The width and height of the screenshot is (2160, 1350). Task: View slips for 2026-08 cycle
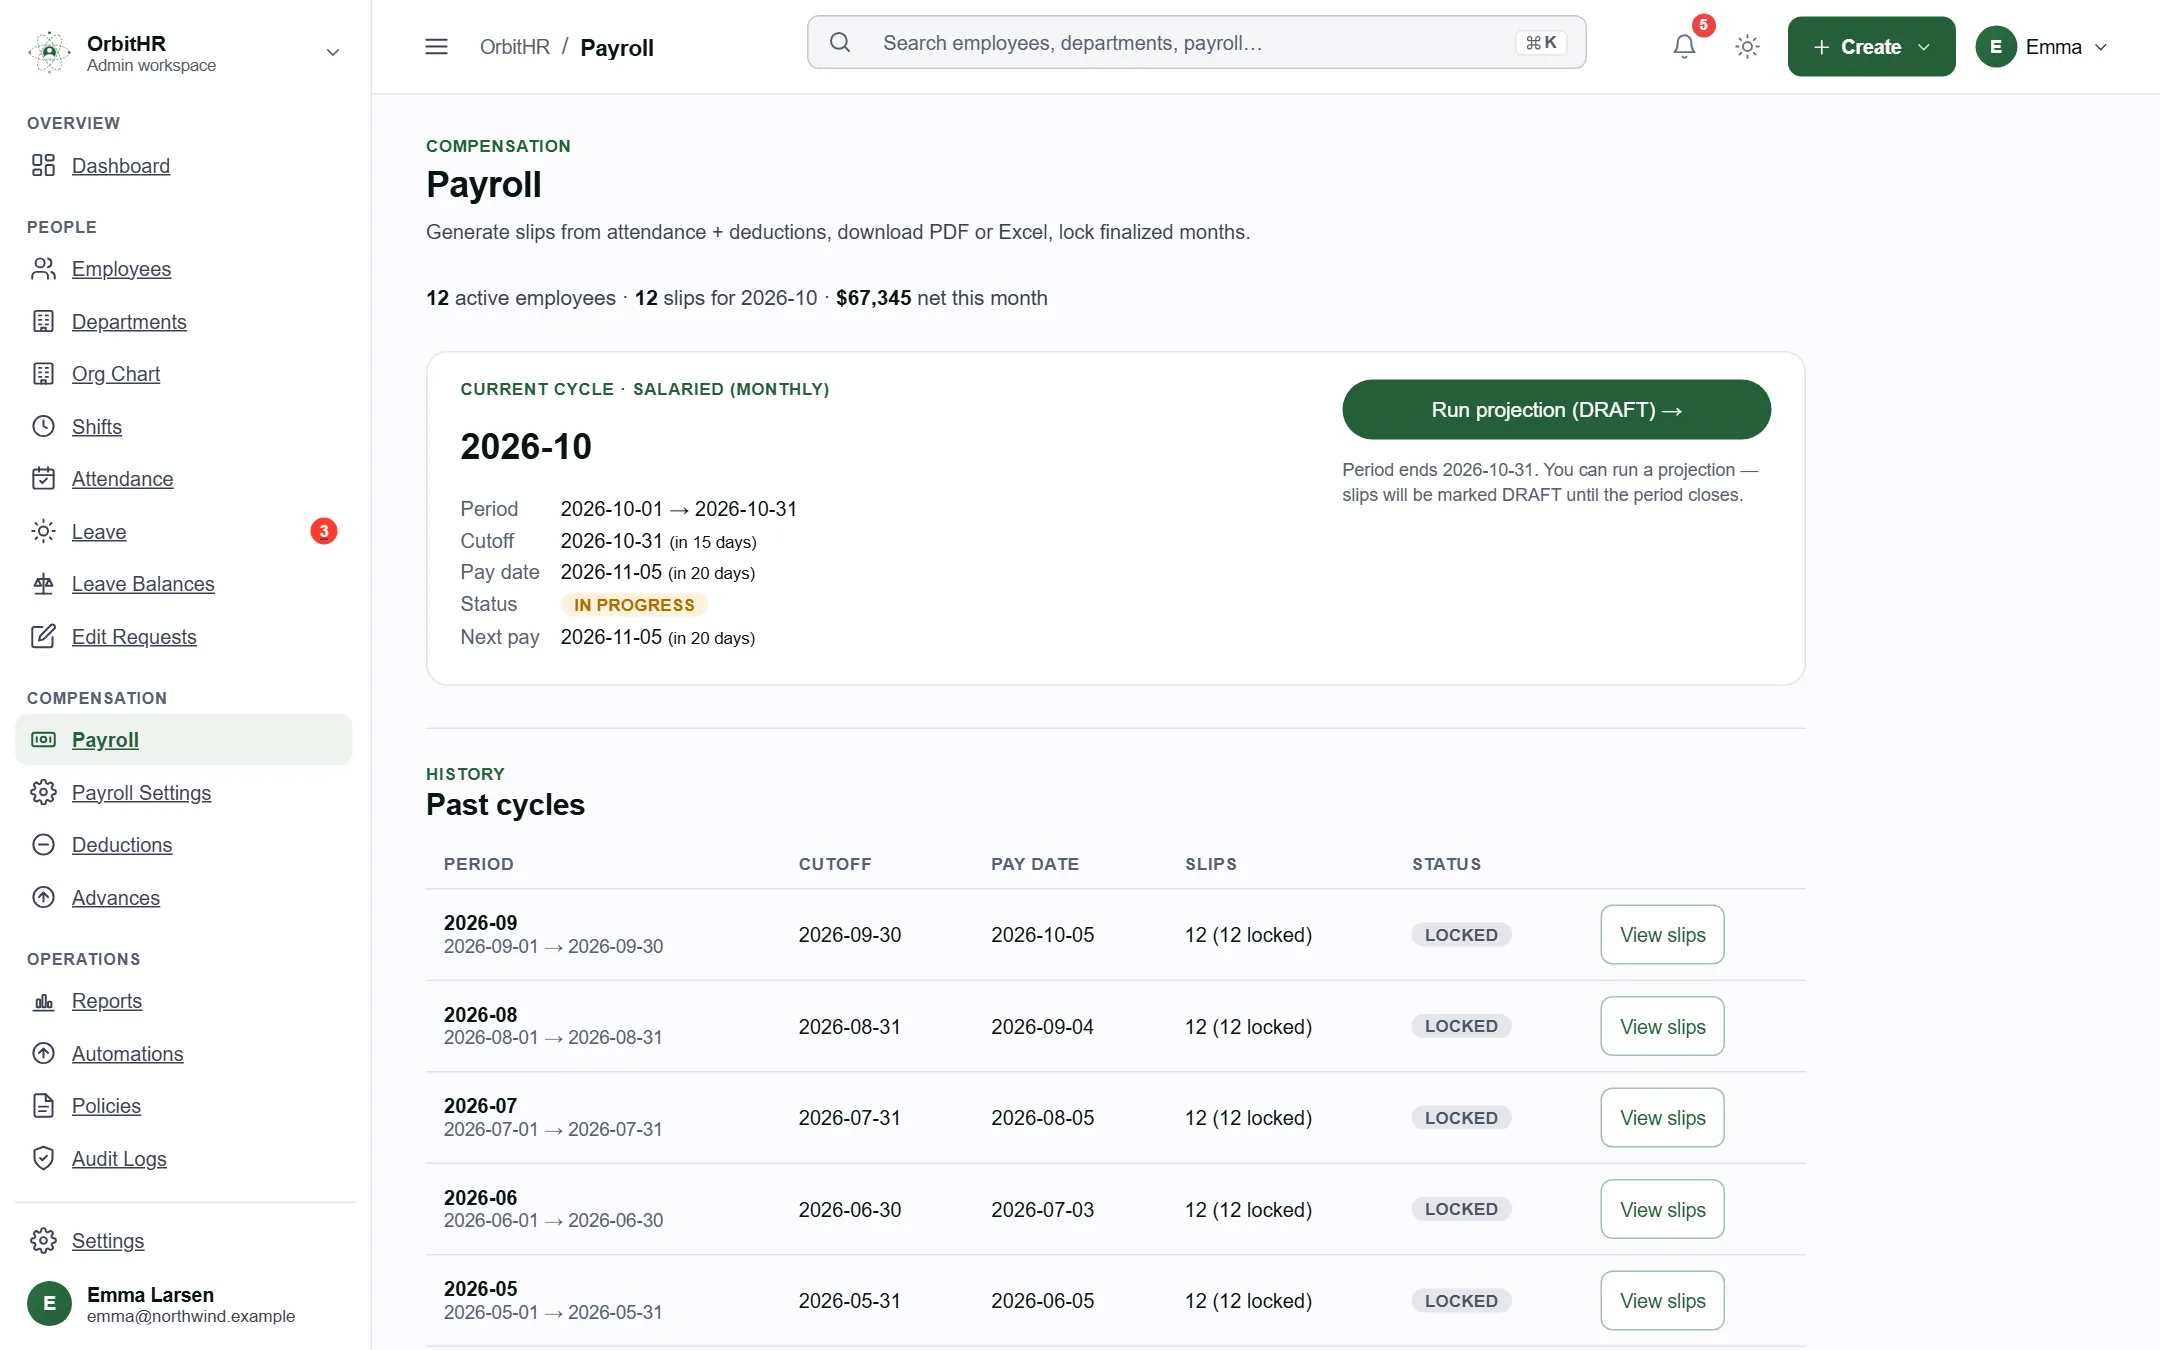coord(1662,1026)
